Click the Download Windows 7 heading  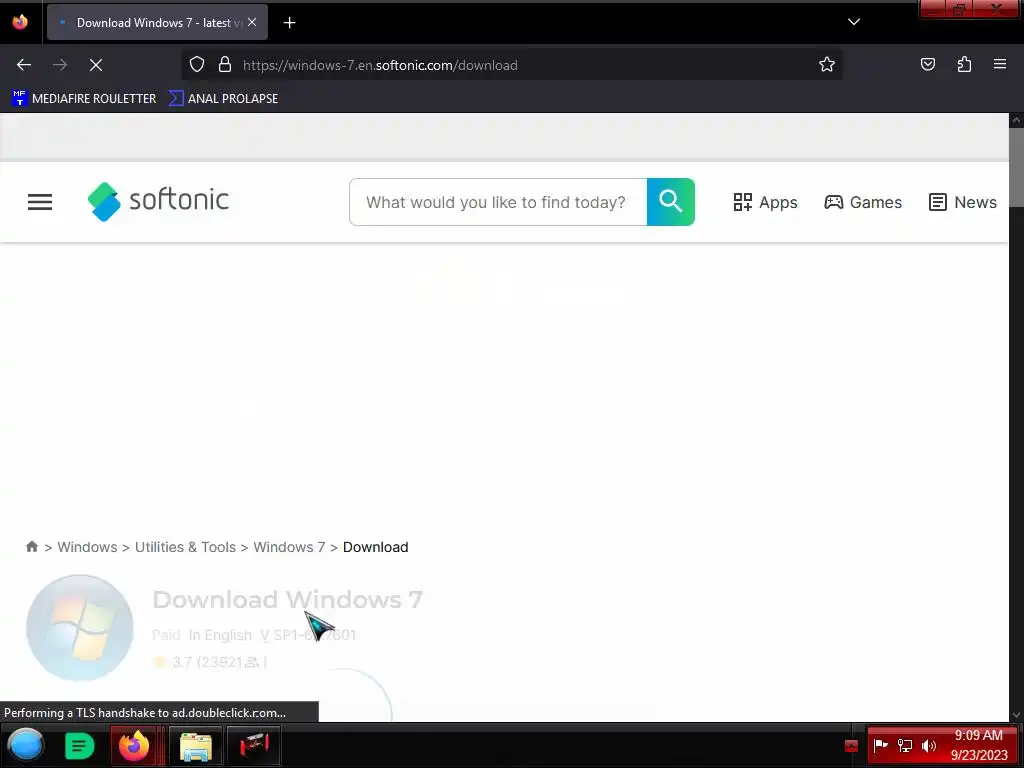tap(287, 600)
